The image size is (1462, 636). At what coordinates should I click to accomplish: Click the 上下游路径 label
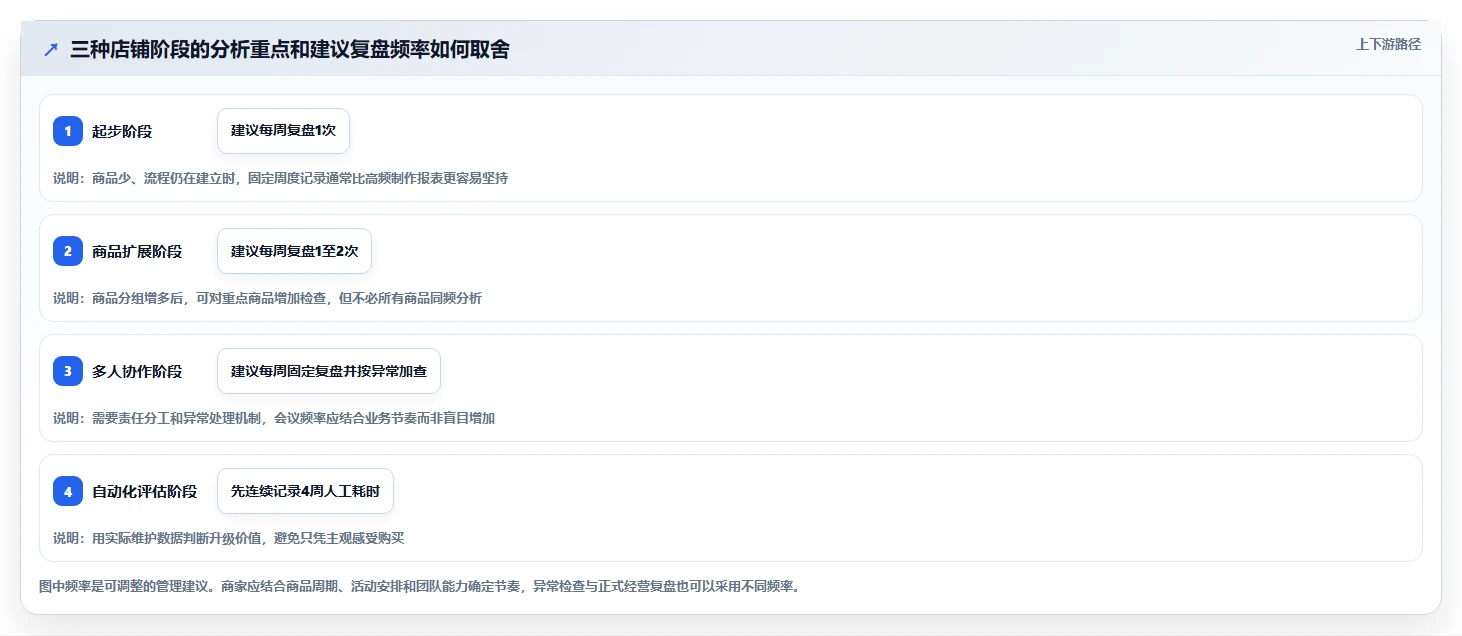click(1388, 44)
